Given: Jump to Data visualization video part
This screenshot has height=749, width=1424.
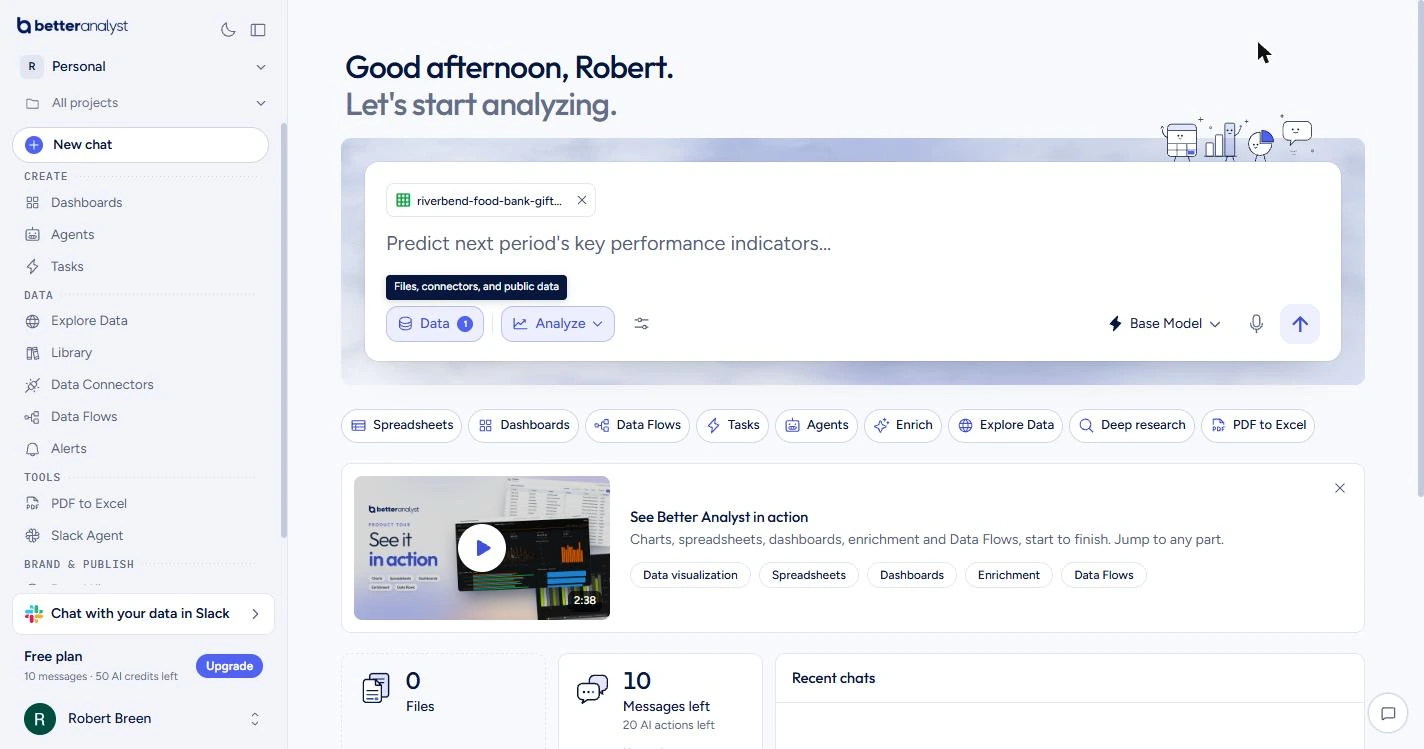Looking at the screenshot, I should tap(690, 575).
